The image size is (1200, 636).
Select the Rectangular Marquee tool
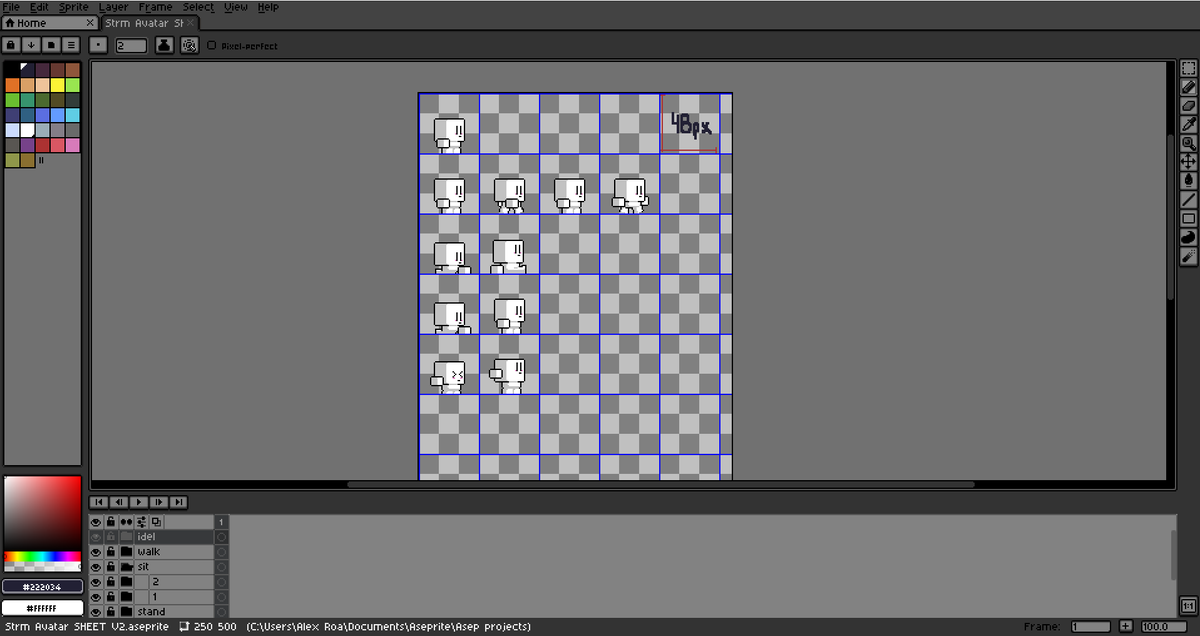[1188, 68]
